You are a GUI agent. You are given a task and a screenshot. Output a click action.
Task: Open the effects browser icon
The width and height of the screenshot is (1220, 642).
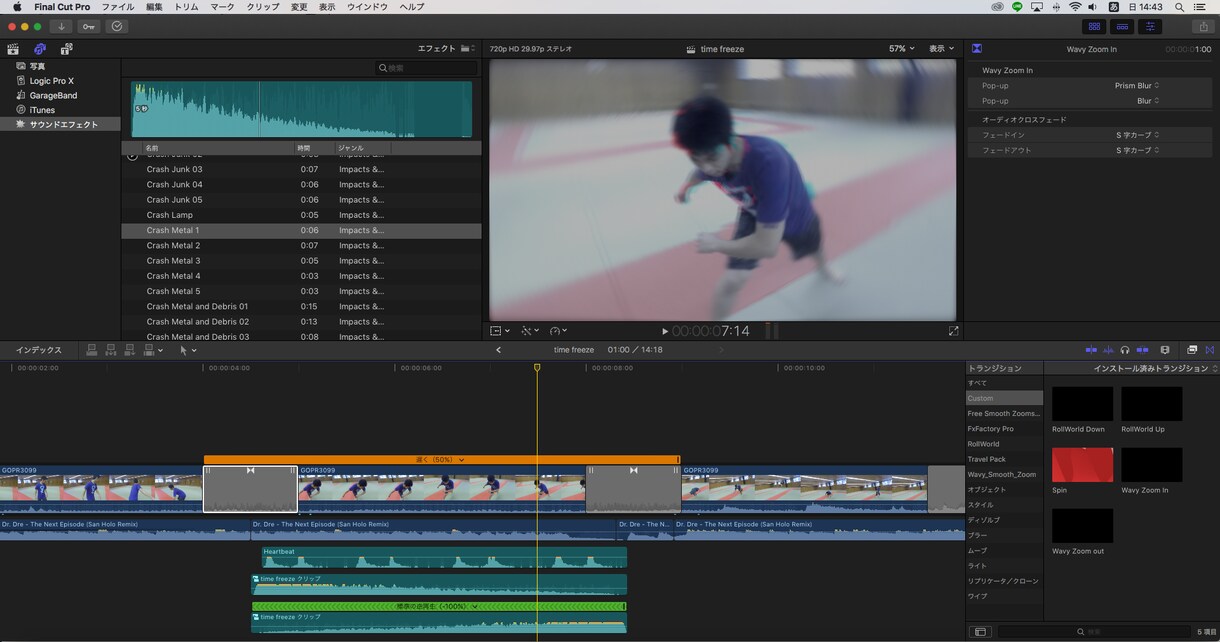point(1192,350)
